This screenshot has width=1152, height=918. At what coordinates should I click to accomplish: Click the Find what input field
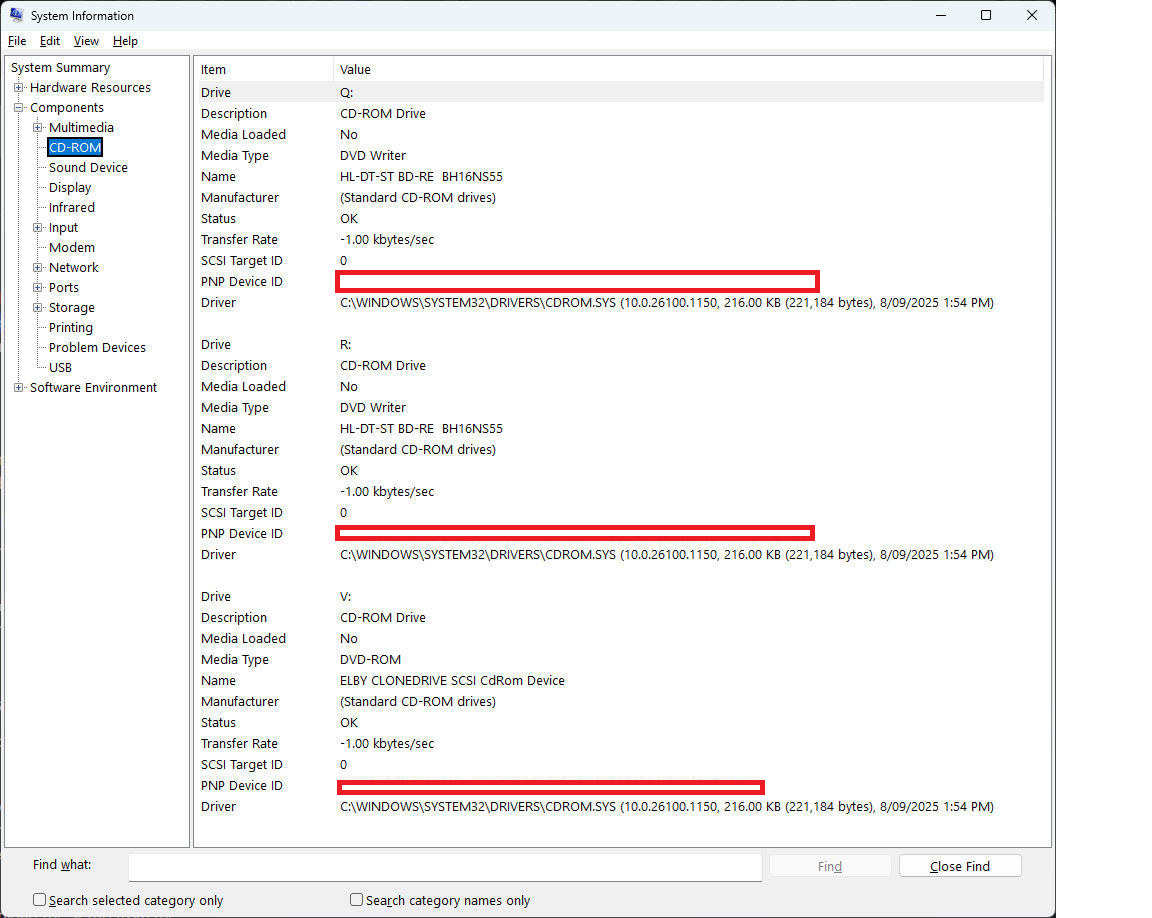(444, 867)
